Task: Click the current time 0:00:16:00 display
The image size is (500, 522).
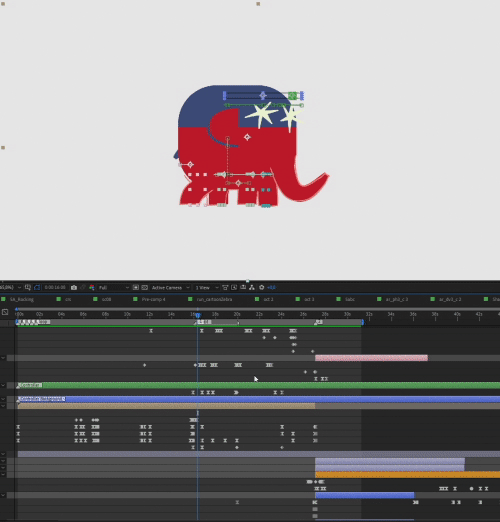Action: [x=55, y=287]
